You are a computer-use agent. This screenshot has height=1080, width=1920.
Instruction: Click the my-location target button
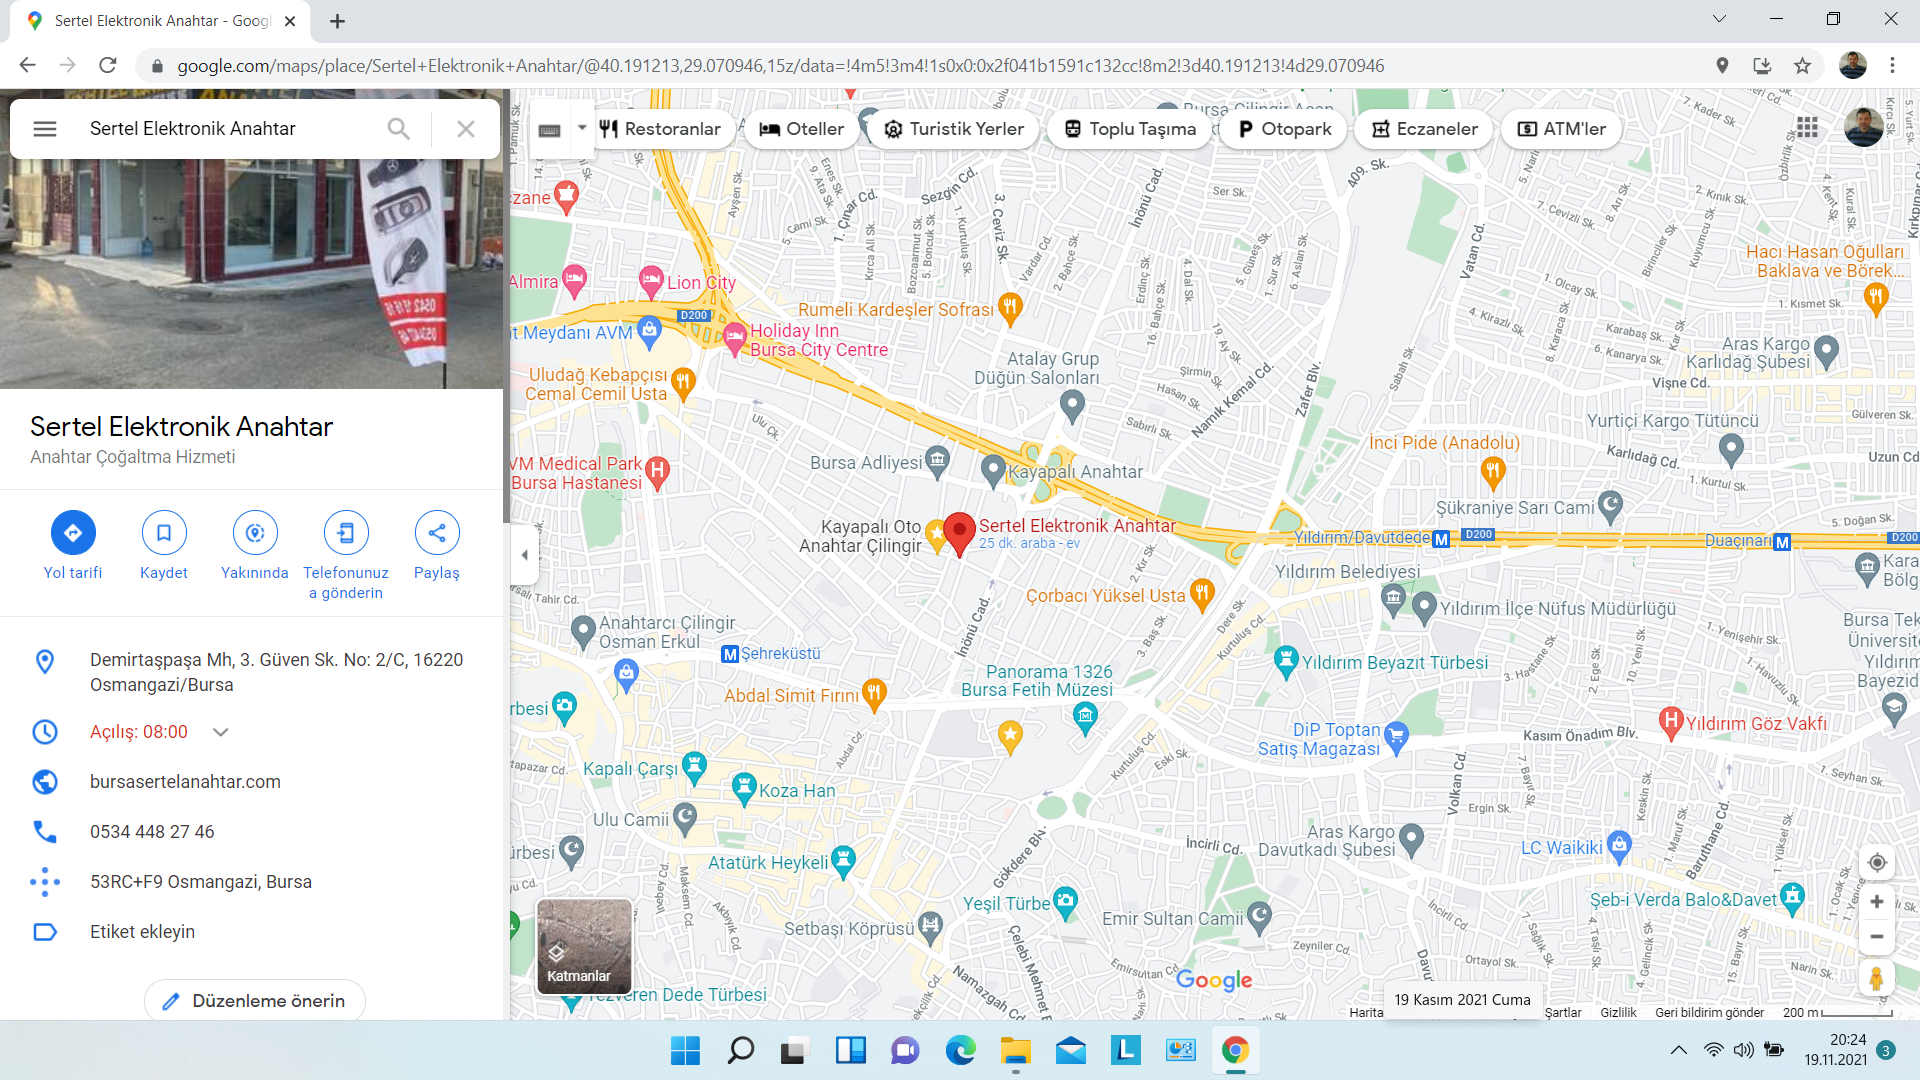click(x=1877, y=863)
